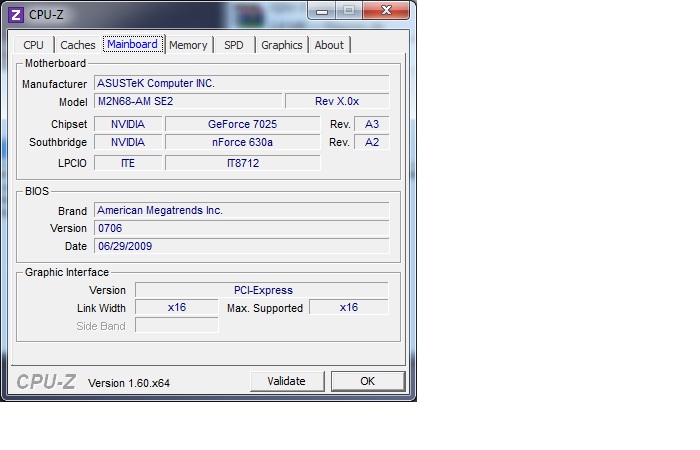
Task: Close the CPU-Z window
Action: (386, 10)
